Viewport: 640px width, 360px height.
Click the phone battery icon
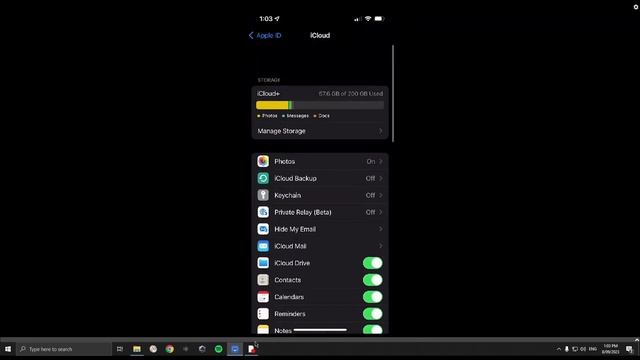(379, 19)
